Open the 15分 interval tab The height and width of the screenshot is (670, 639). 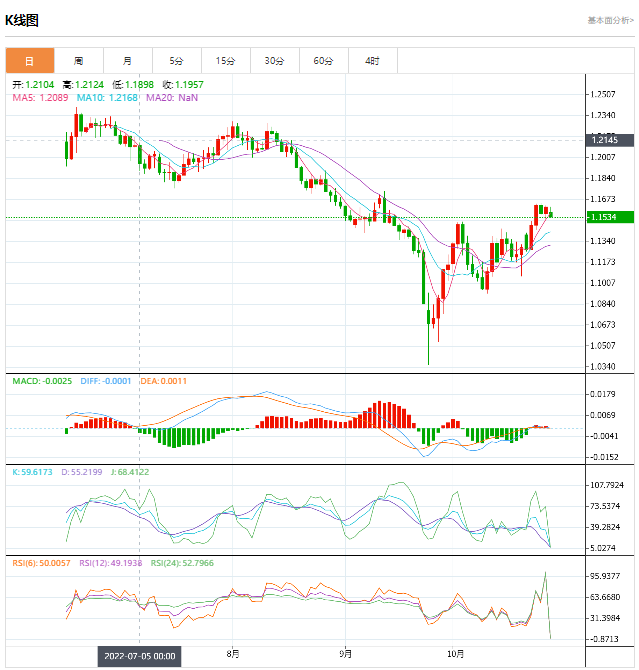click(226, 61)
